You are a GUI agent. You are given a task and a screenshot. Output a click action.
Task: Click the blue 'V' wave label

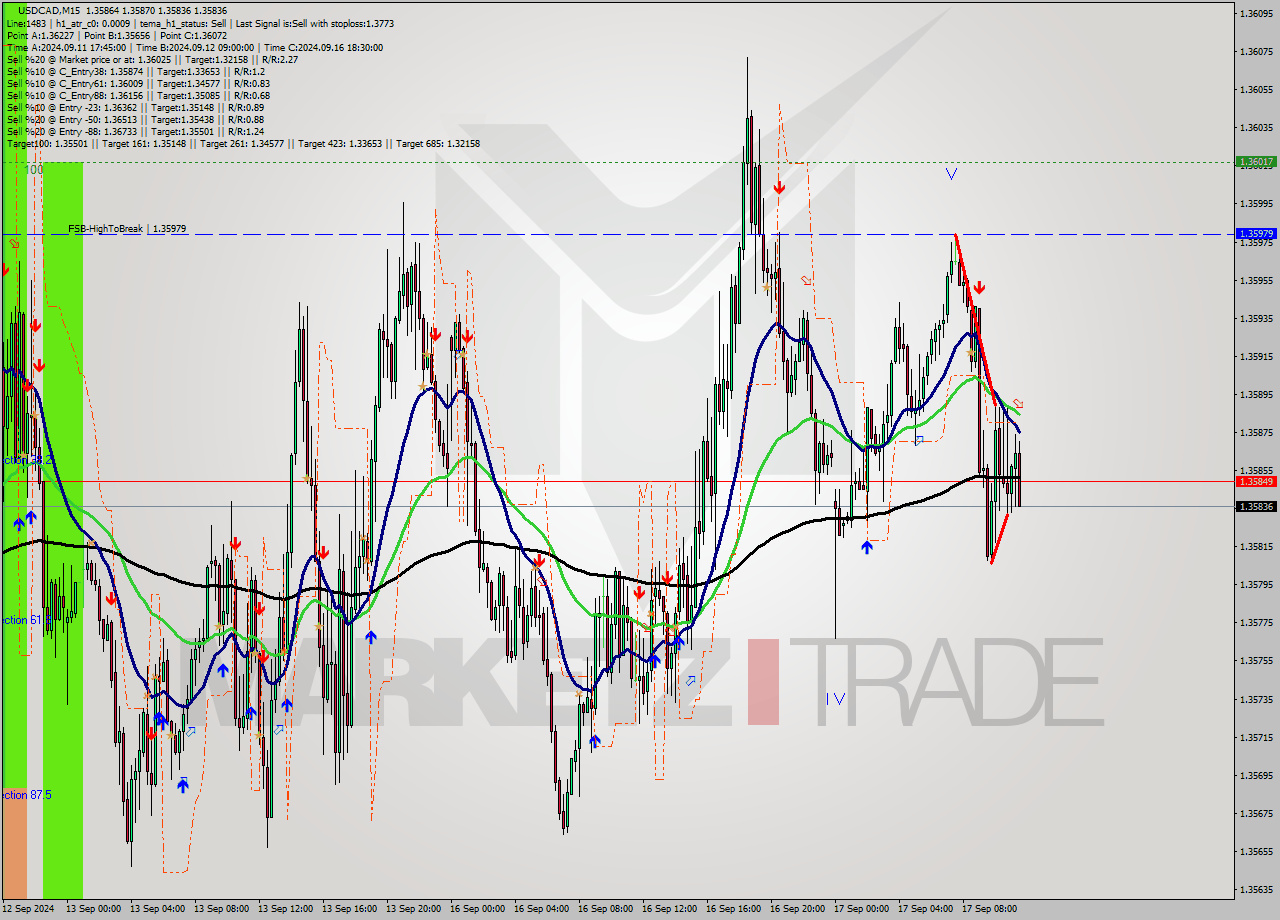pos(951,174)
